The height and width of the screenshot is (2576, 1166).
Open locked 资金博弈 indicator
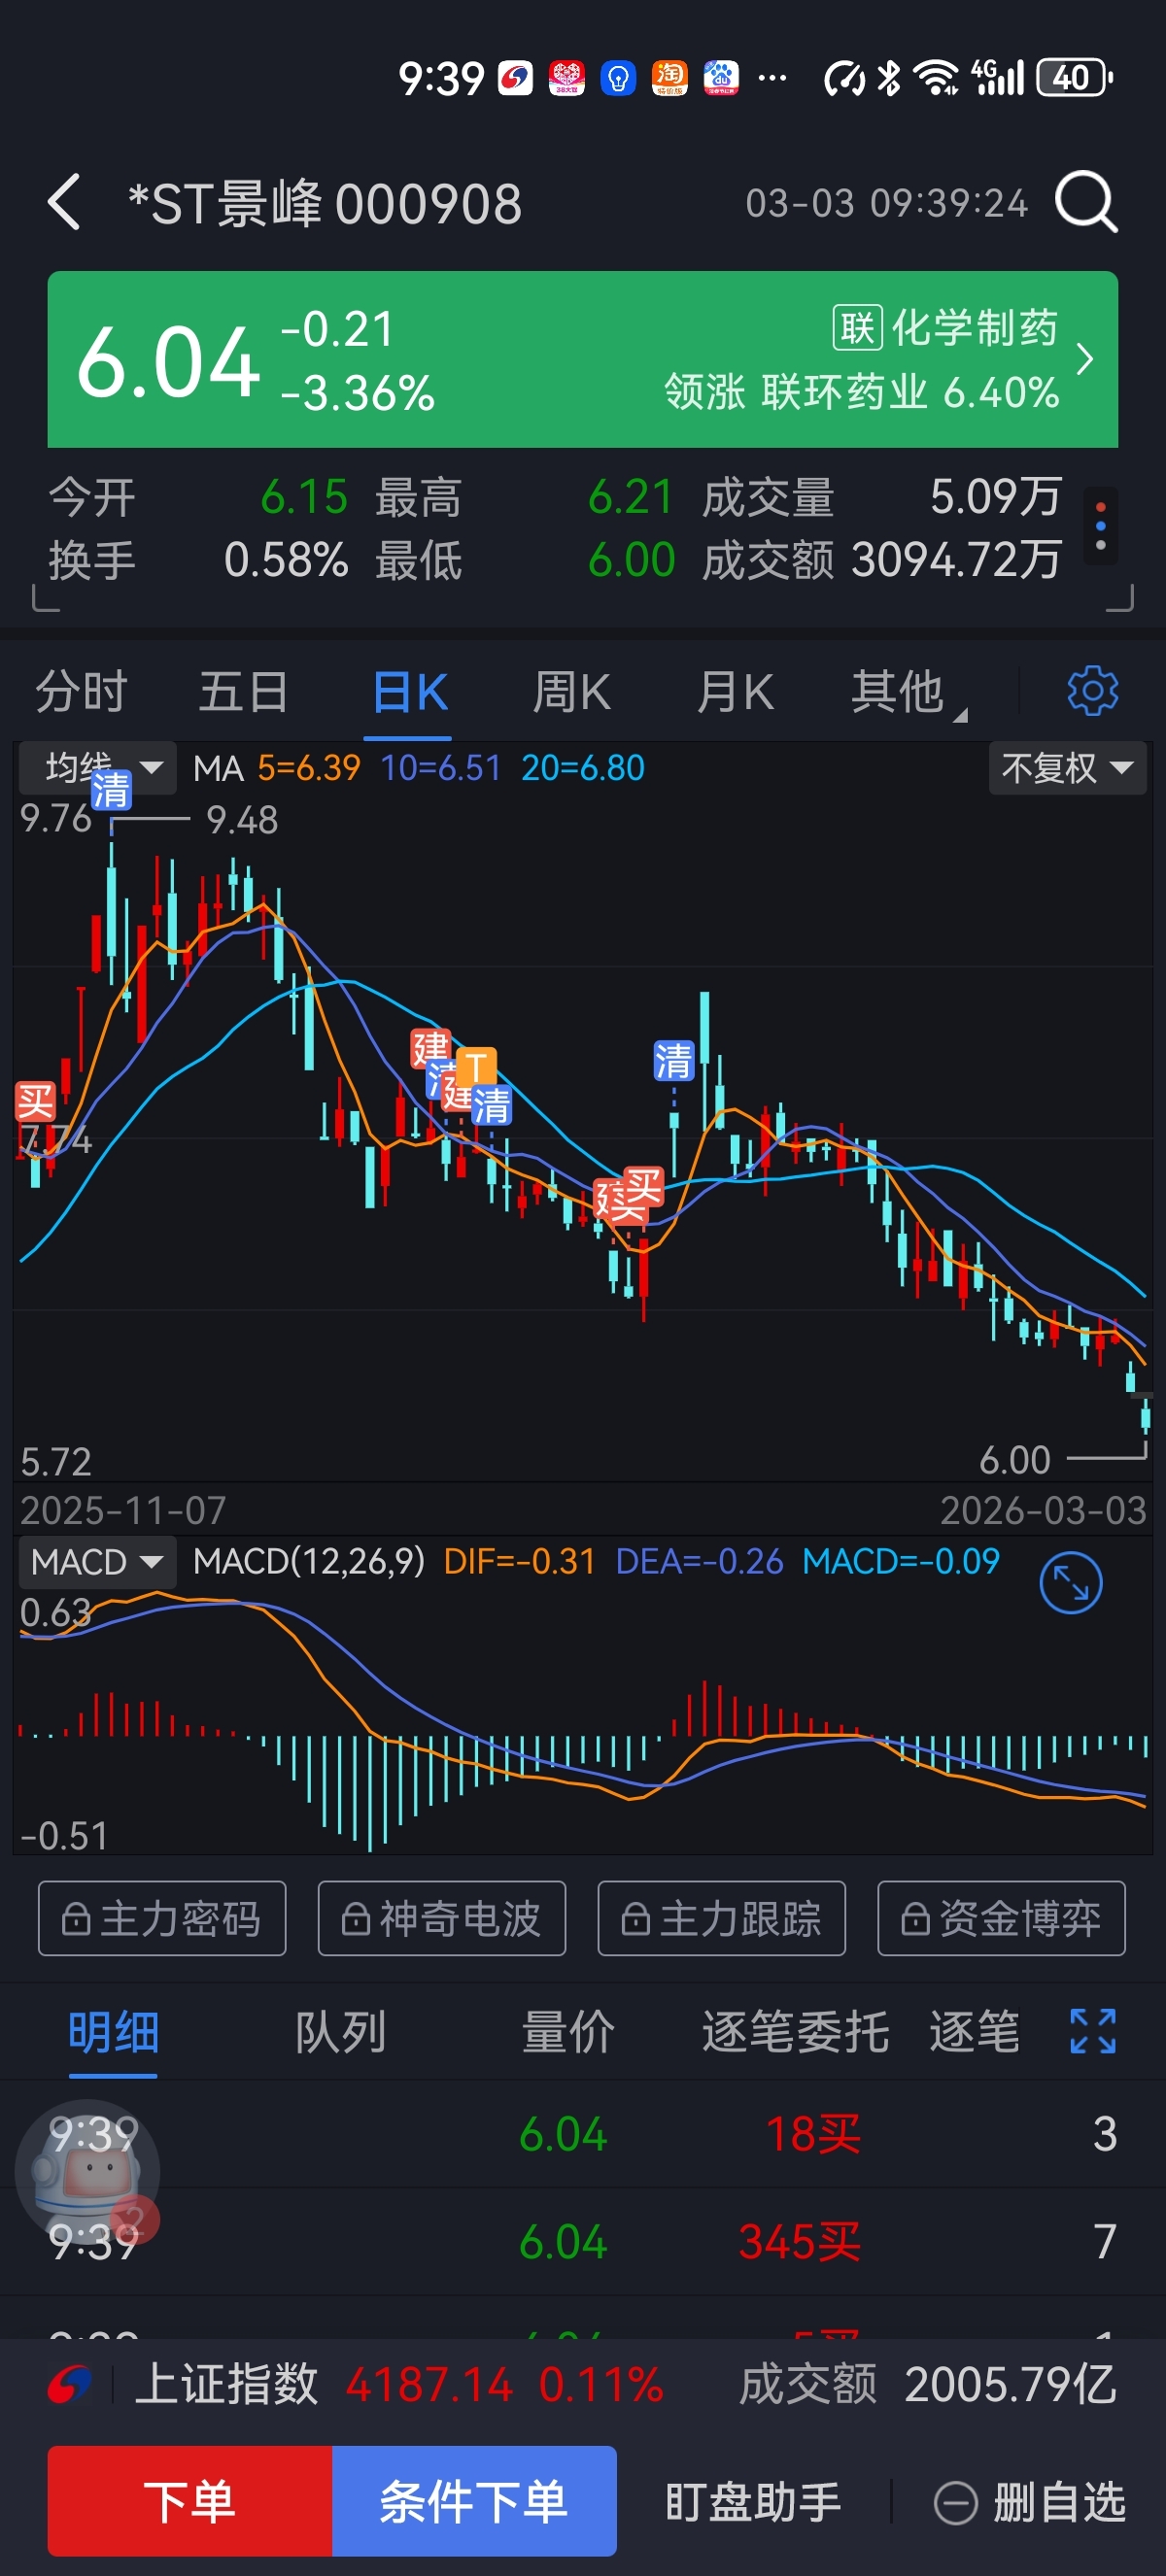[1001, 1918]
